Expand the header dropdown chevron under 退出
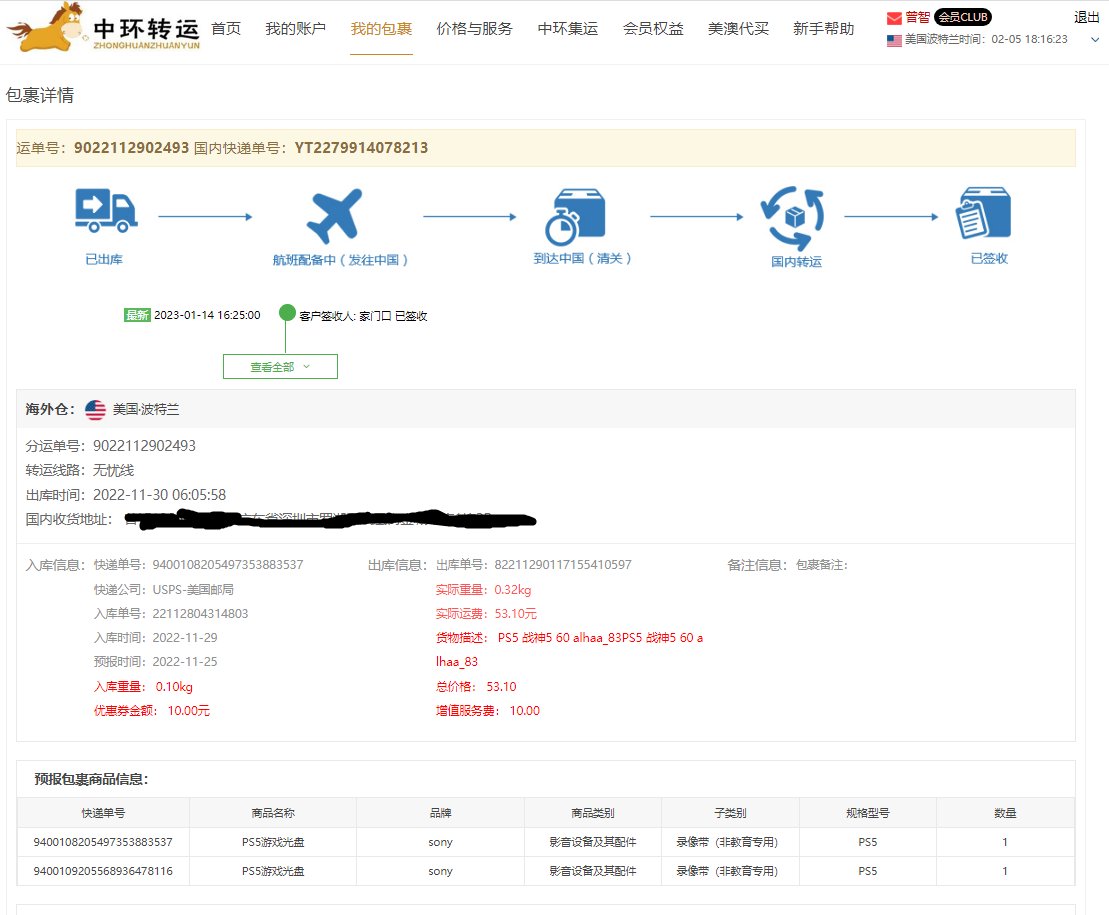1109x915 pixels. pyautogui.click(x=1094, y=40)
